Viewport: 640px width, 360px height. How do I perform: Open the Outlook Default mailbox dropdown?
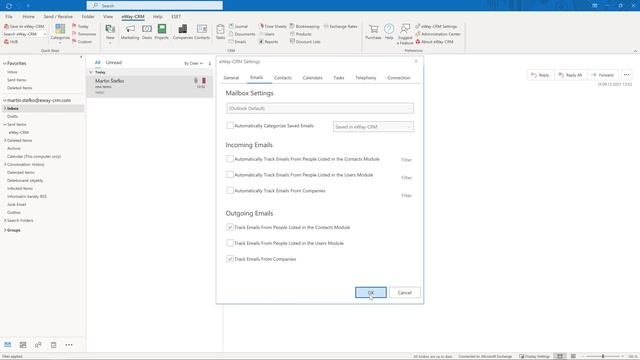320,108
